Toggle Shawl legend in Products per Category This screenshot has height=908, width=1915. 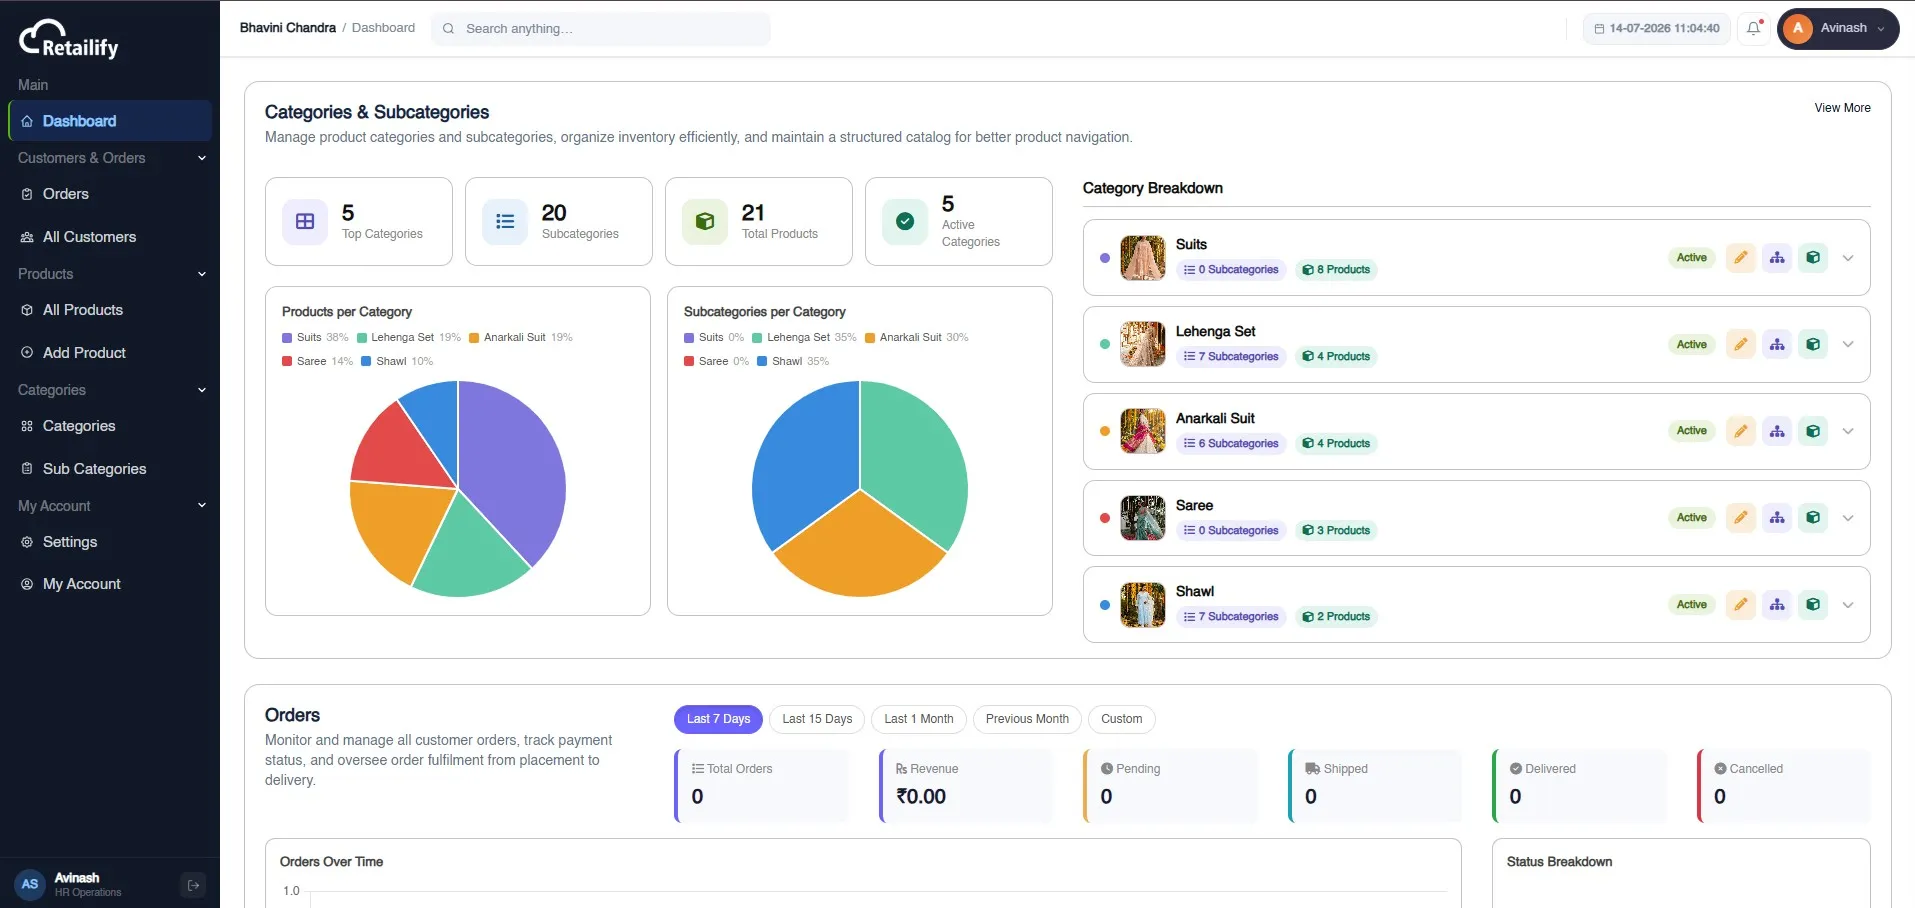[397, 361]
